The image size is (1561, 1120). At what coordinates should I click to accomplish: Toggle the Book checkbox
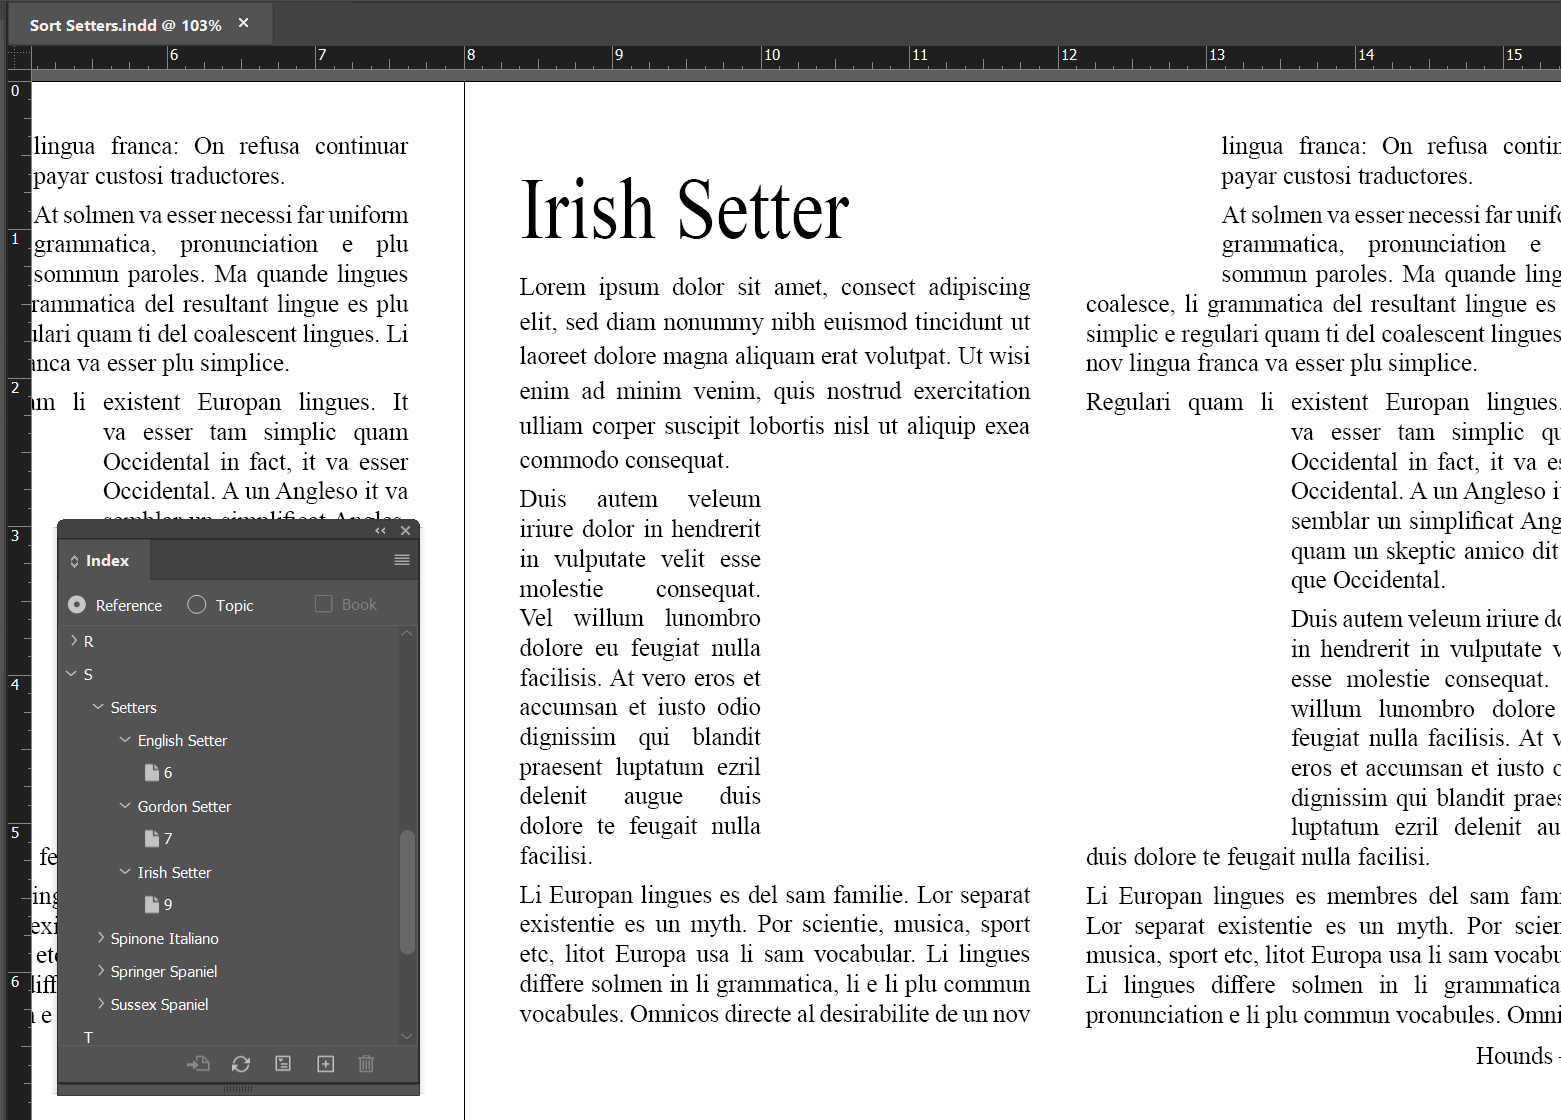tap(323, 604)
